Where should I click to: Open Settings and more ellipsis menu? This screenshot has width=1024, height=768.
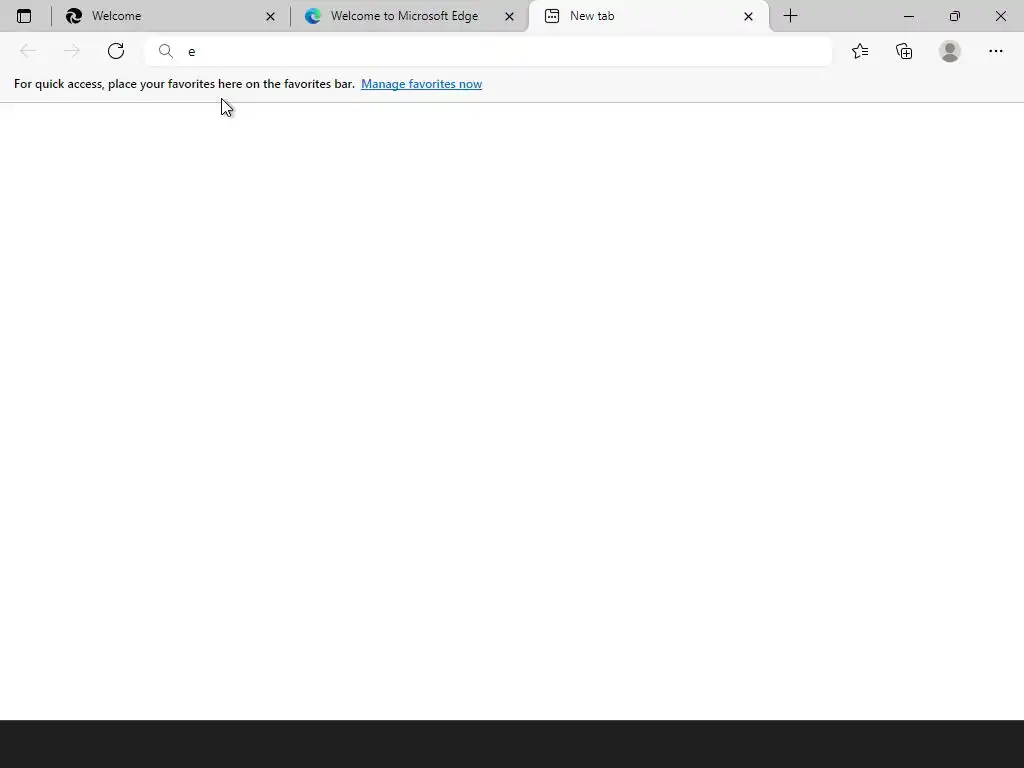[995, 51]
